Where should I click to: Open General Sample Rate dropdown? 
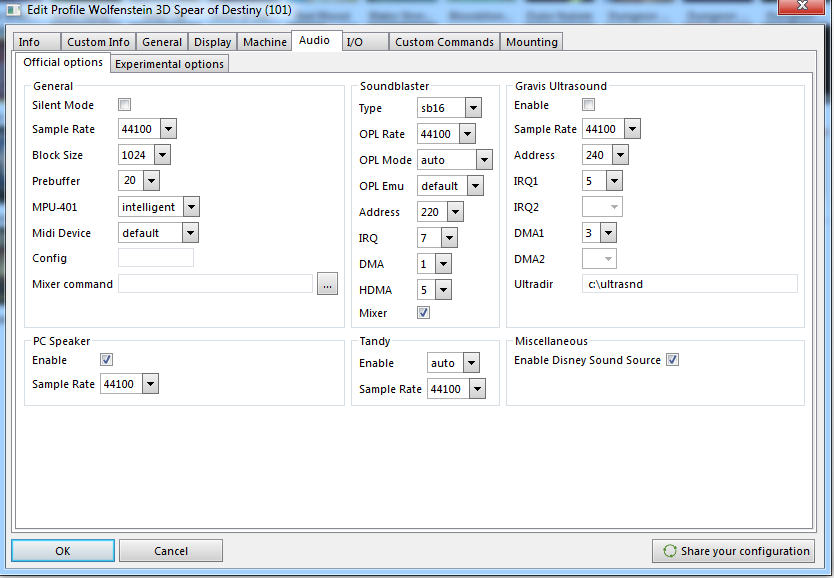[x=168, y=129]
